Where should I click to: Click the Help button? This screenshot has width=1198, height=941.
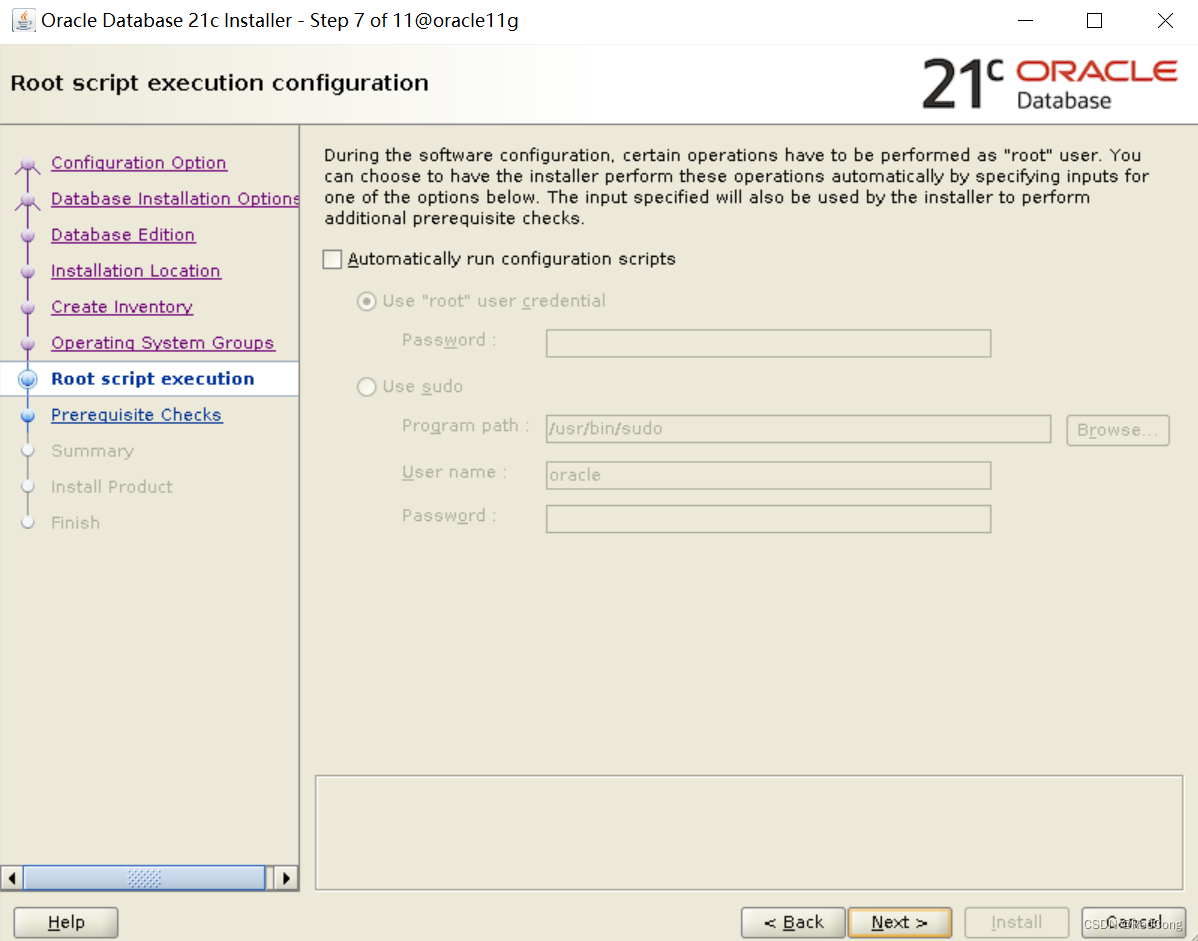66,922
